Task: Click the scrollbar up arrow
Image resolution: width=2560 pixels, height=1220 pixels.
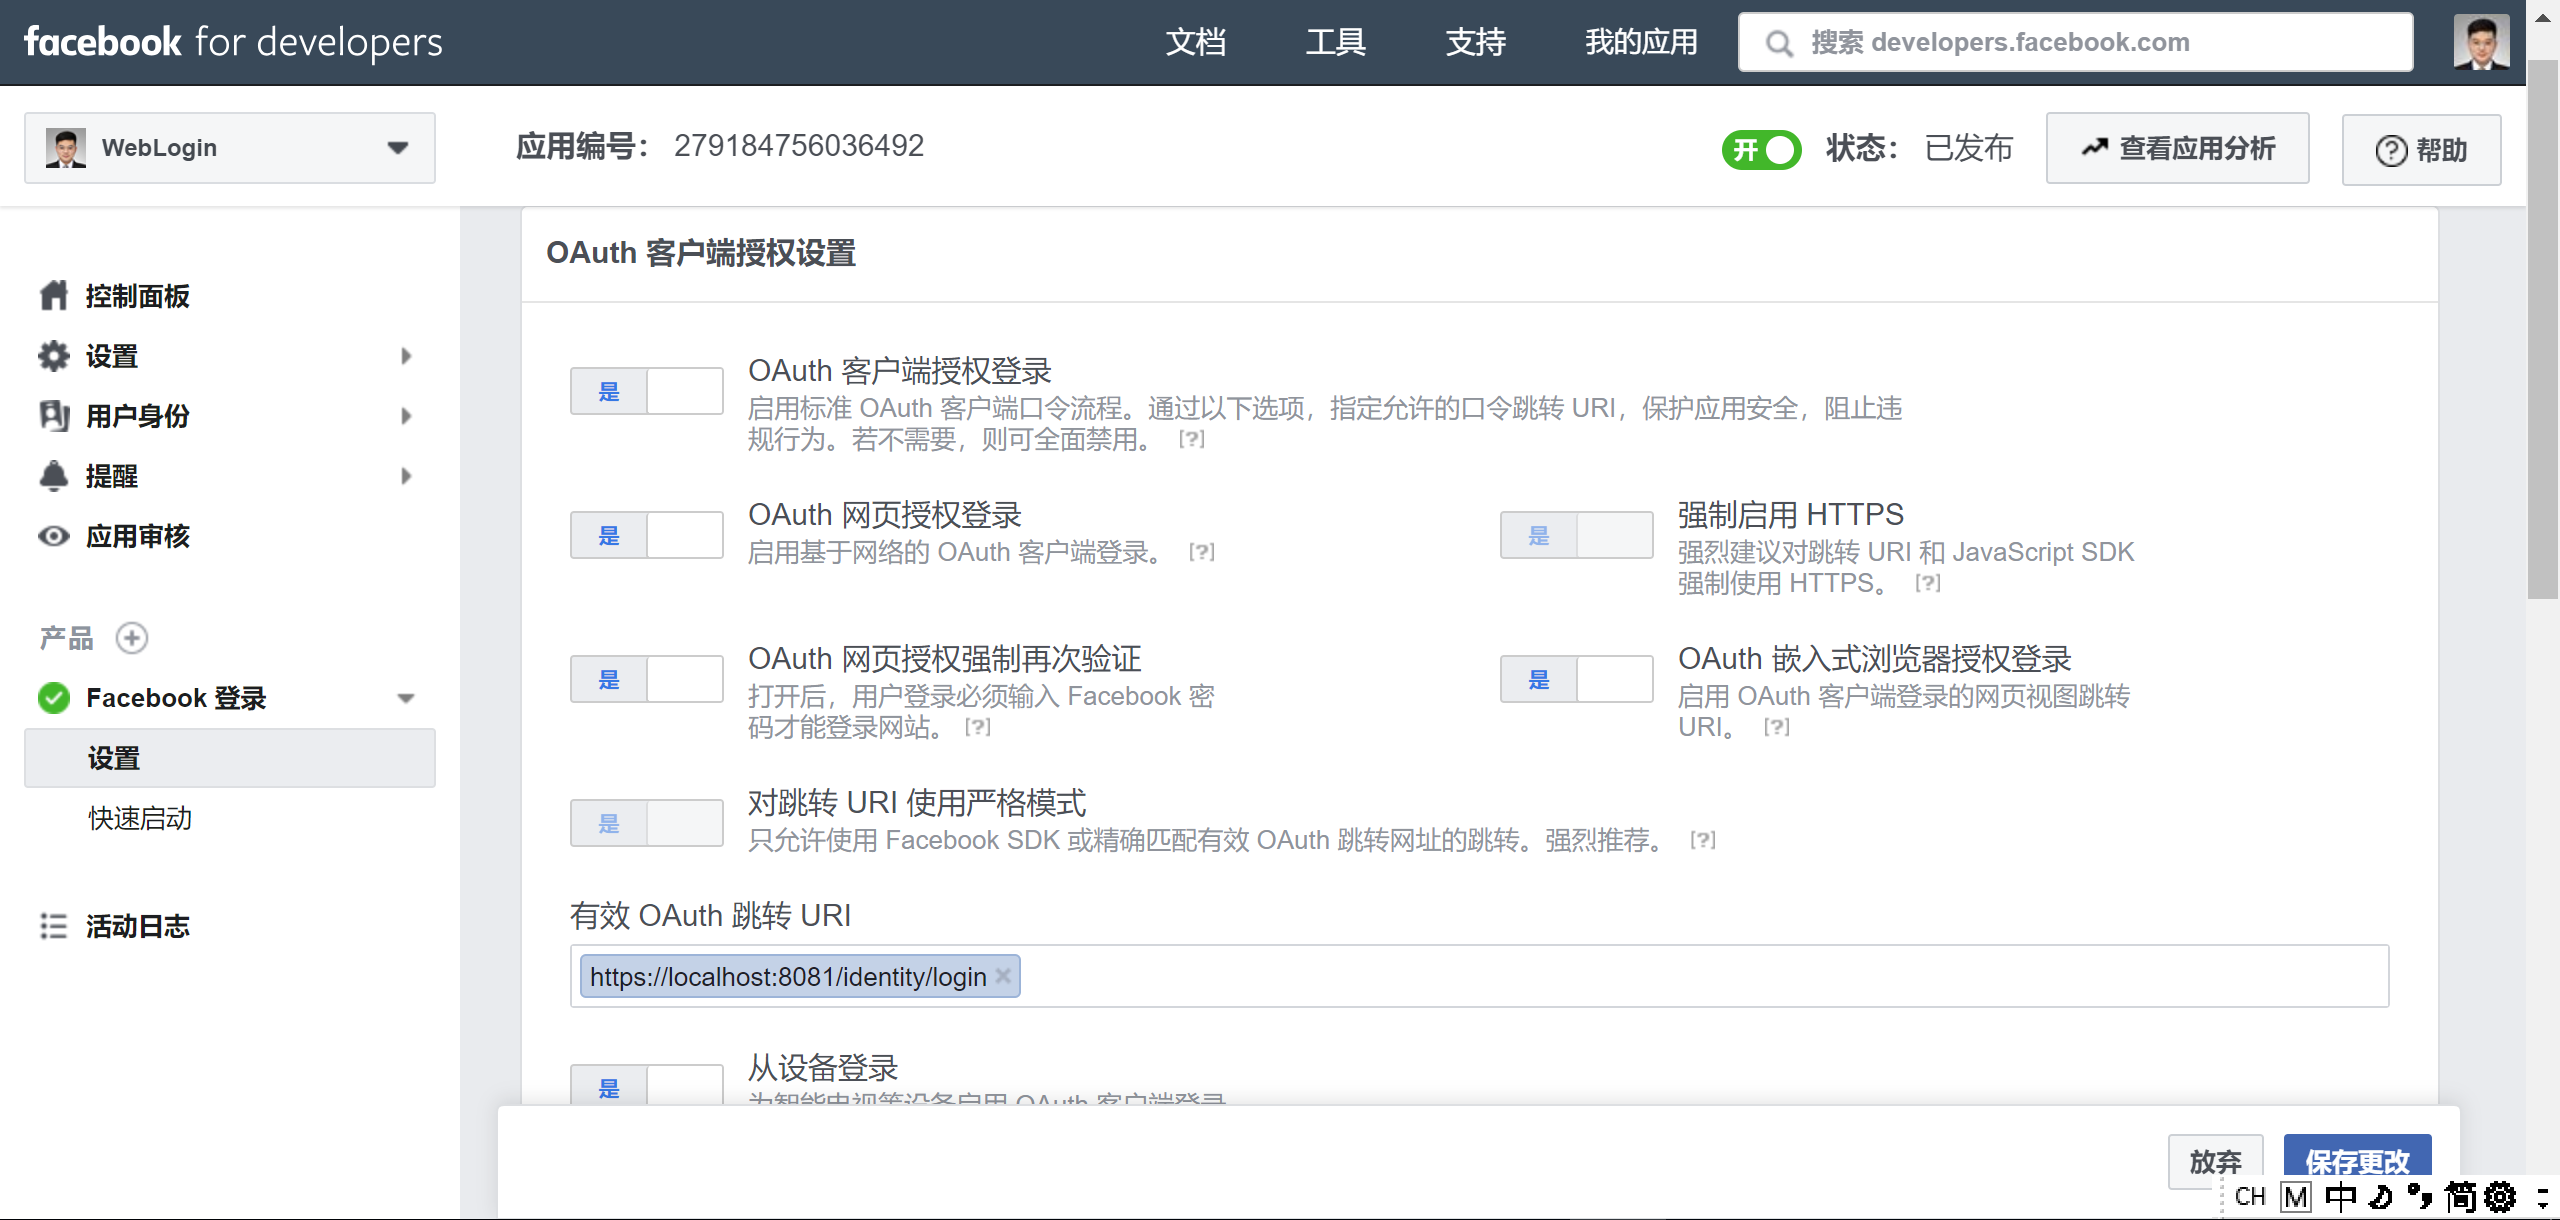Action: [2543, 17]
